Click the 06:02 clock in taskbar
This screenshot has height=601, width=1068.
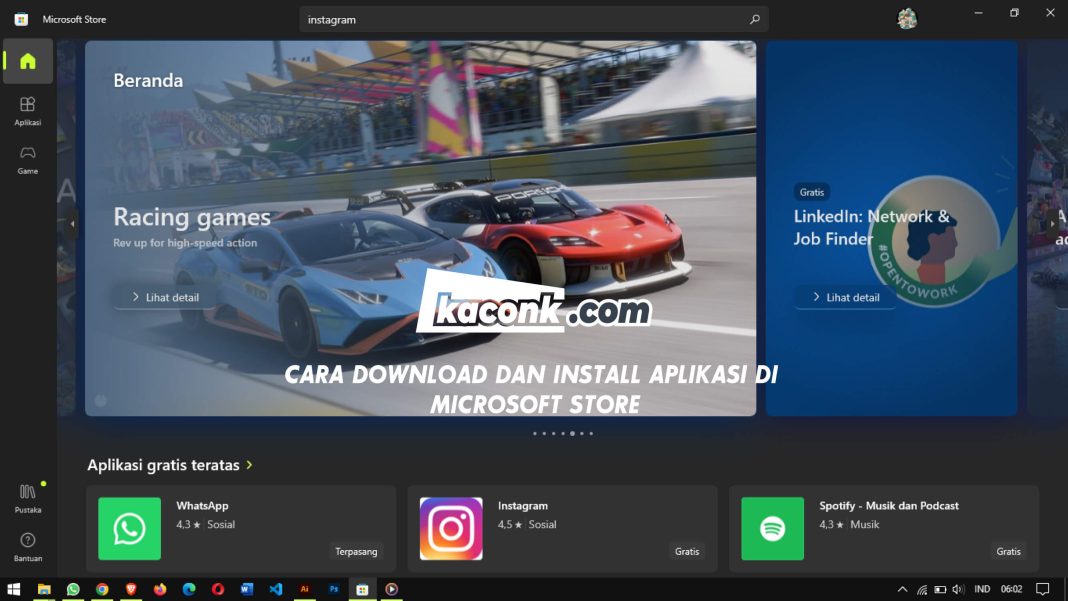1011,589
